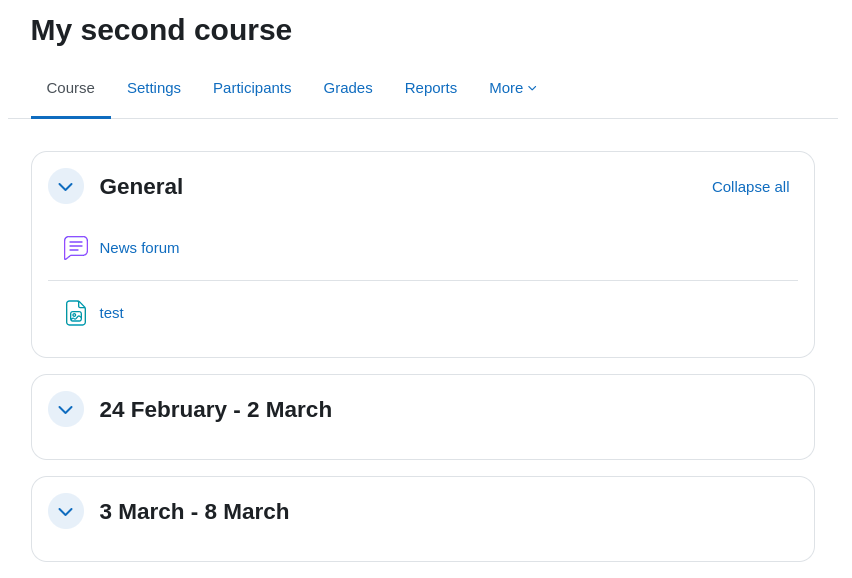Viewport: 852px width, 578px height.
Task: Go to the Grades tab
Action: 348,88
